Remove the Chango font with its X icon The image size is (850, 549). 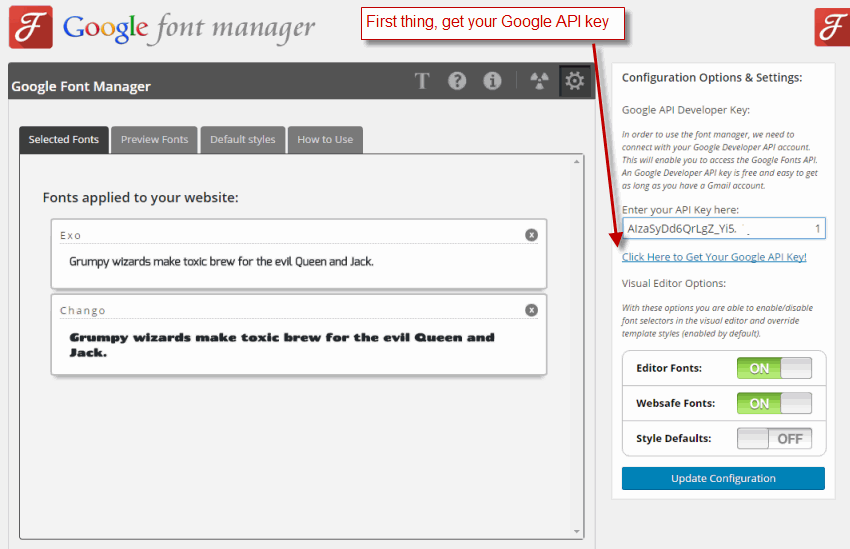pos(531,310)
